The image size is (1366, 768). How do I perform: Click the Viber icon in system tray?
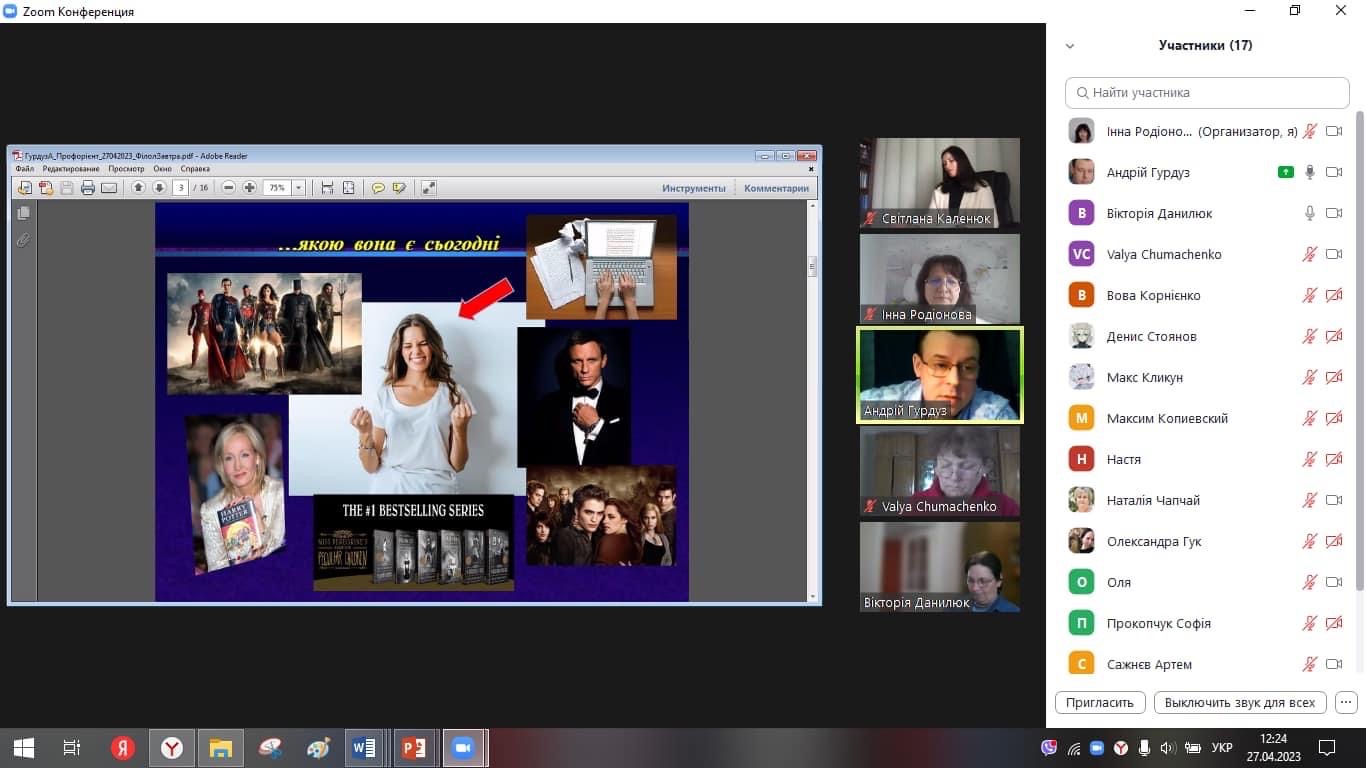[x=1048, y=747]
